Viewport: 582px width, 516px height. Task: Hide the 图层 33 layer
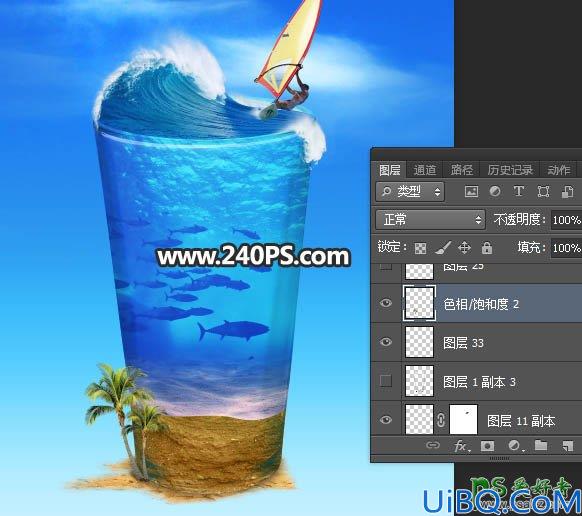click(386, 342)
